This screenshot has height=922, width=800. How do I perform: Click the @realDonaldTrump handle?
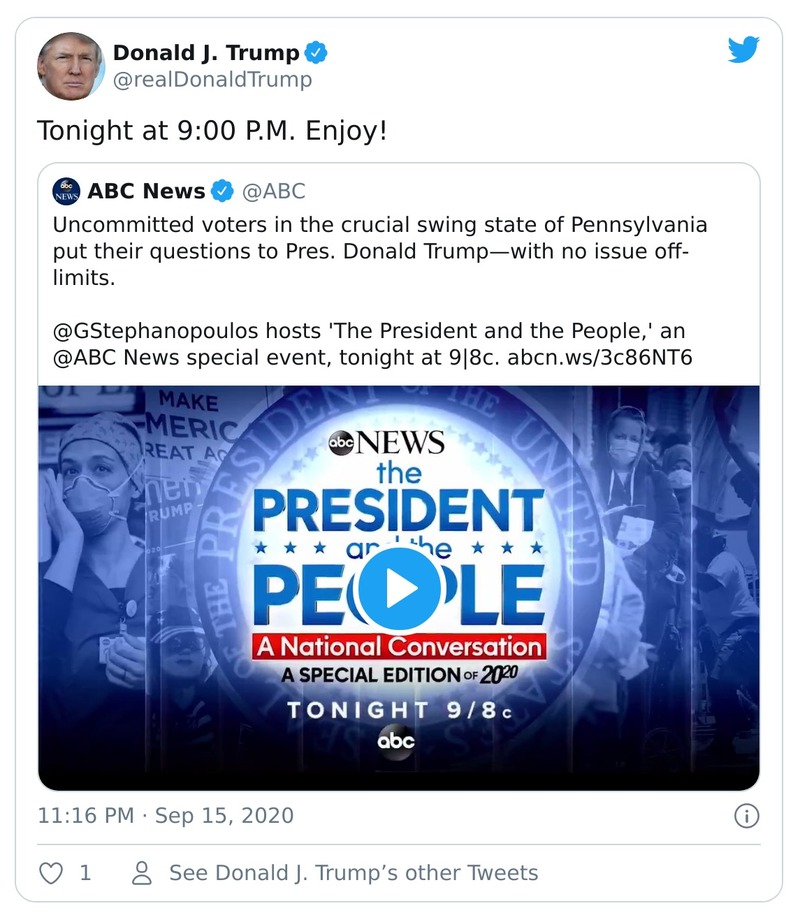(x=212, y=80)
